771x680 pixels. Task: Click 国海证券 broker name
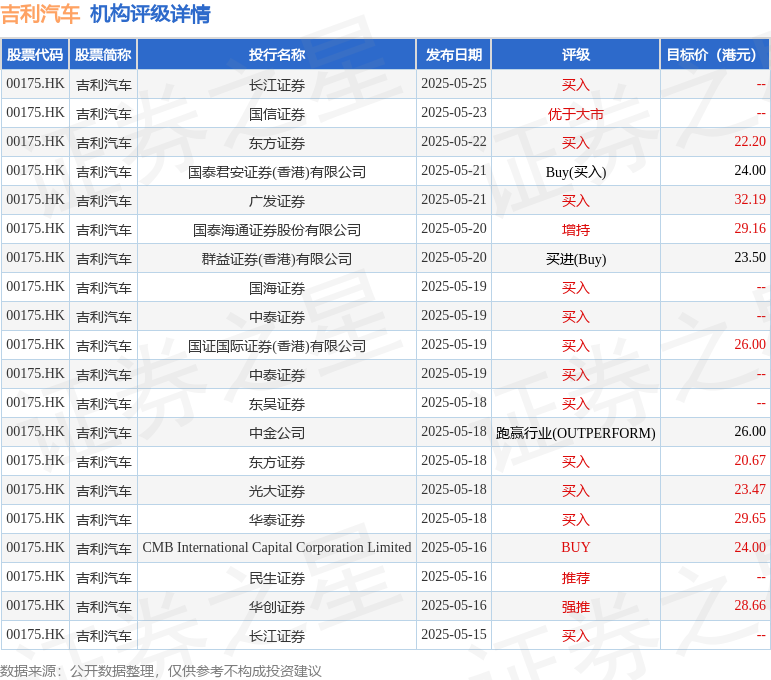[x=277, y=288]
